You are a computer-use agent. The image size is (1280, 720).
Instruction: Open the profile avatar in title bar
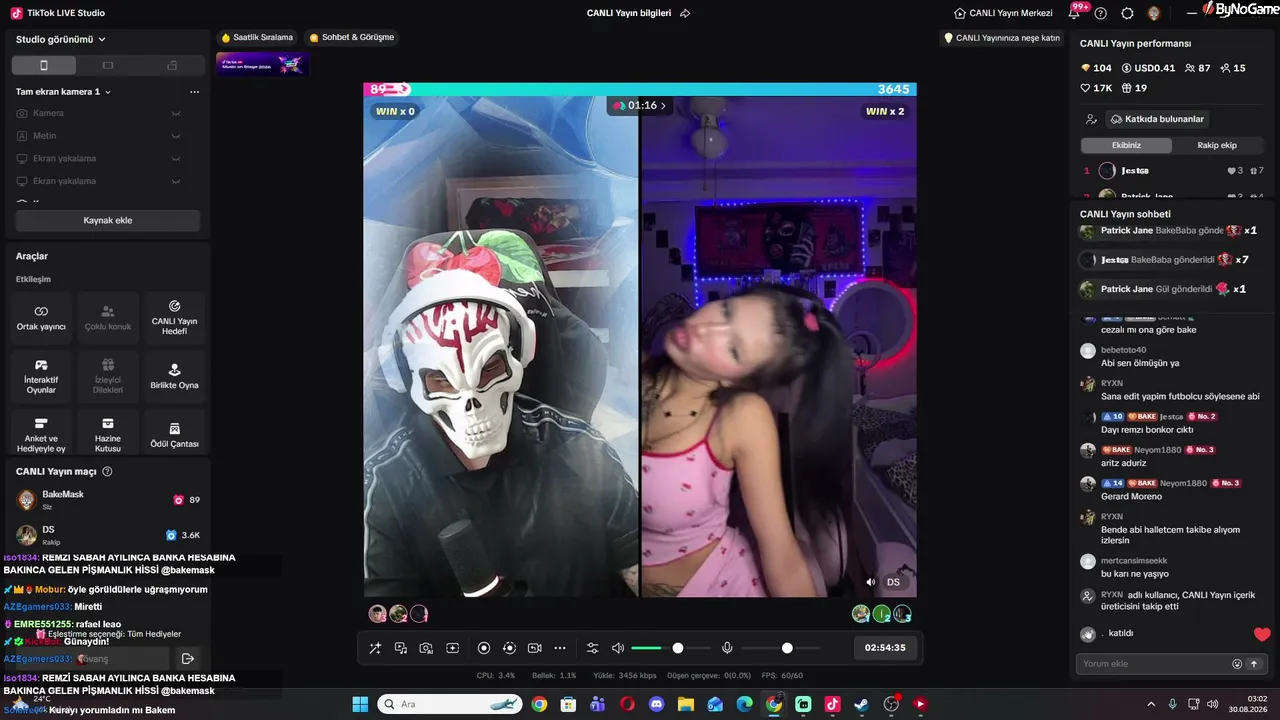(x=1154, y=13)
